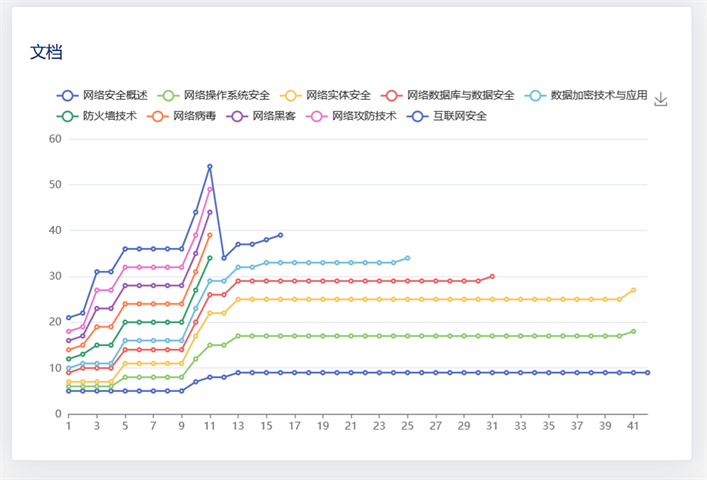The height and width of the screenshot is (480, 707).
Task: Select the red line's end point at 31
Action: [492, 276]
